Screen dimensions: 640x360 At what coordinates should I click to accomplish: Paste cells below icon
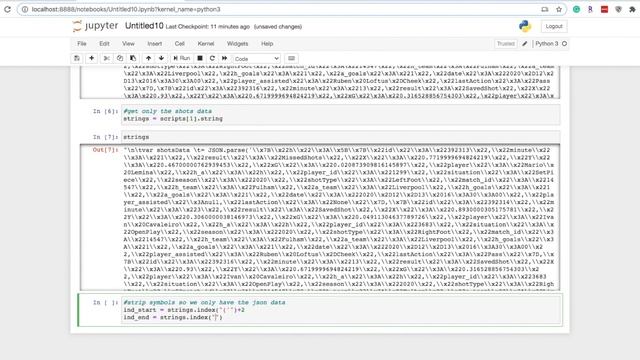coord(133,58)
